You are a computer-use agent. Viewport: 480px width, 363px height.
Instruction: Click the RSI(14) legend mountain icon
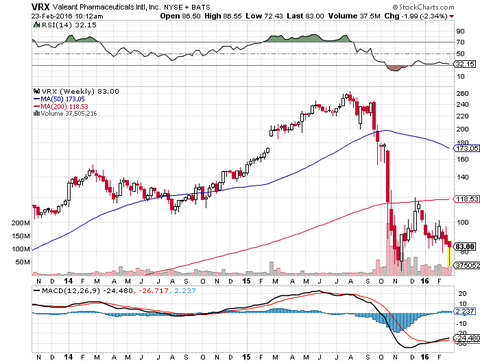point(36,25)
